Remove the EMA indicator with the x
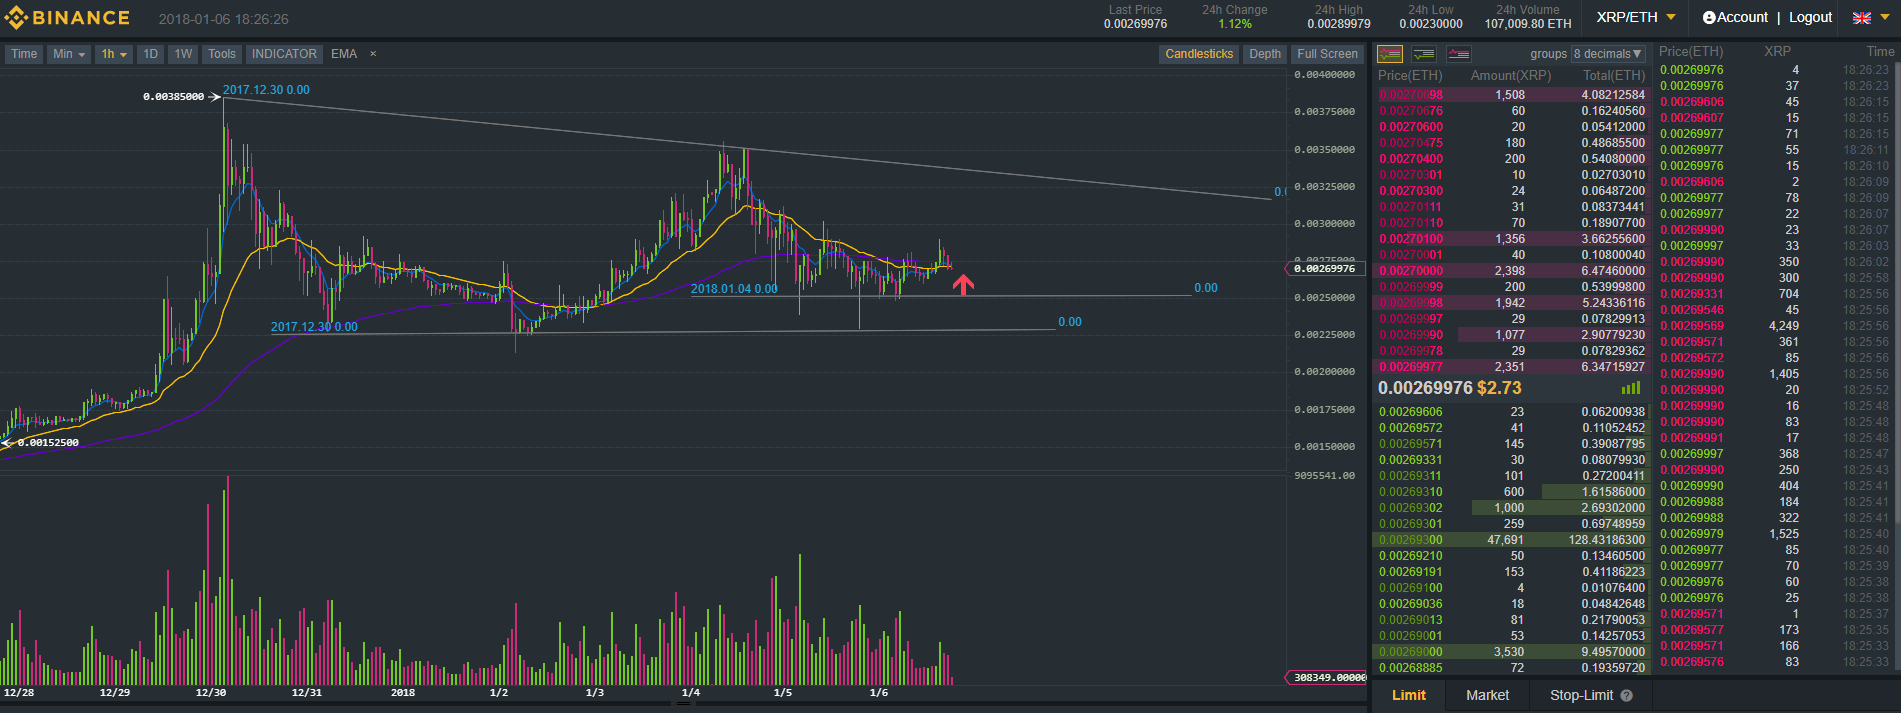 [373, 54]
